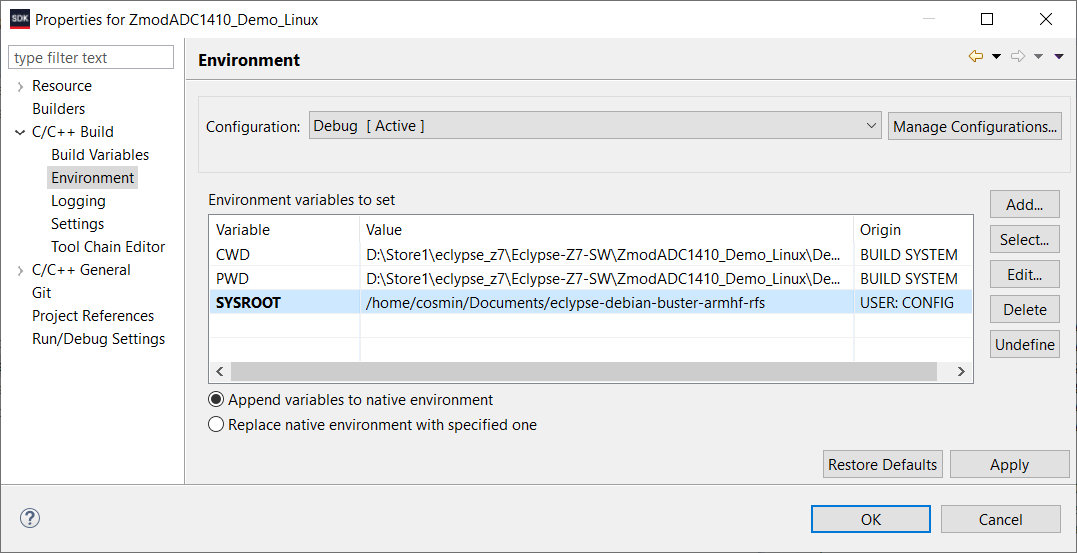Click the Delete button
Screen dimensions: 1077x553
pyautogui.click(x=1024, y=310)
